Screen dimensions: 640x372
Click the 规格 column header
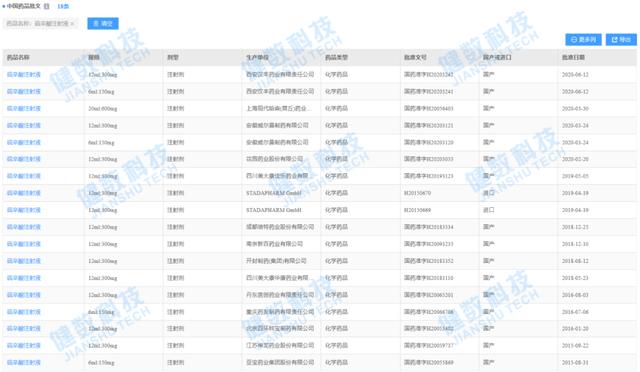tap(94, 58)
